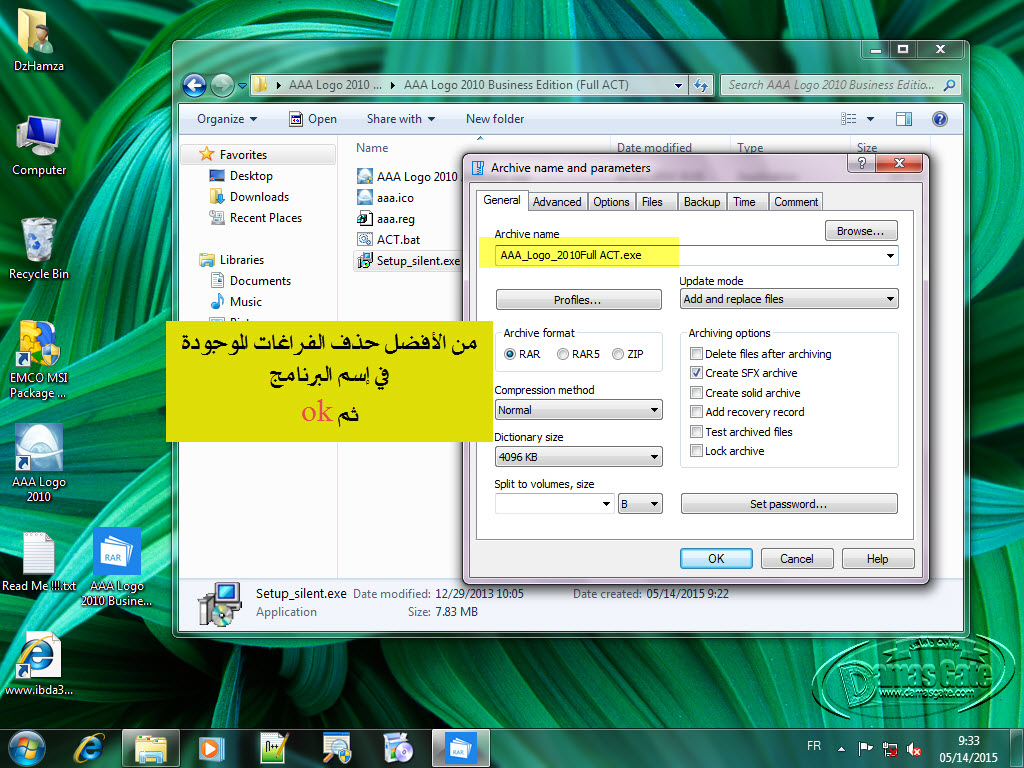Expand the Archive name history dropdown
The height and width of the screenshot is (768, 1024).
click(x=890, y=255)
